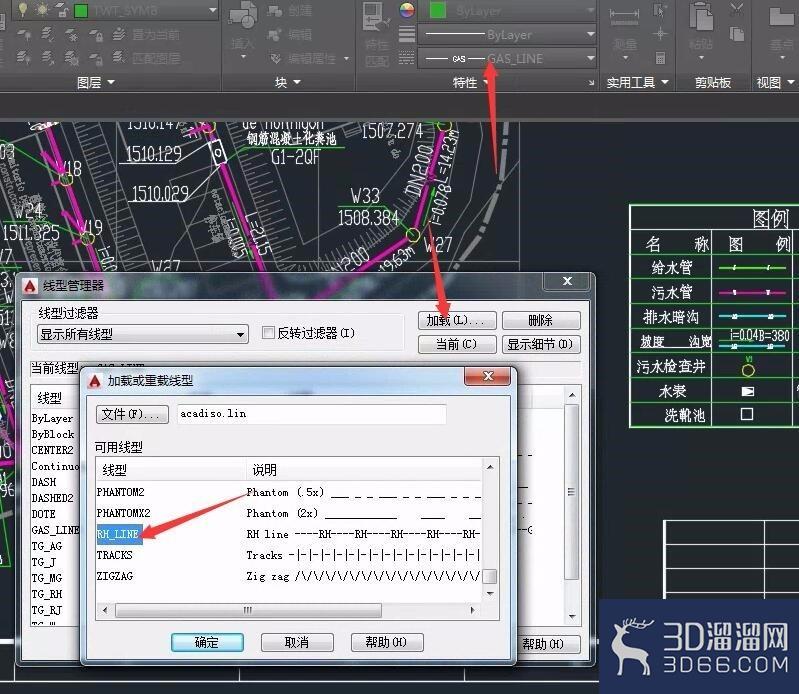
Task: Click the Insert block (插入) icon
Action: click(x=243, y=17)
